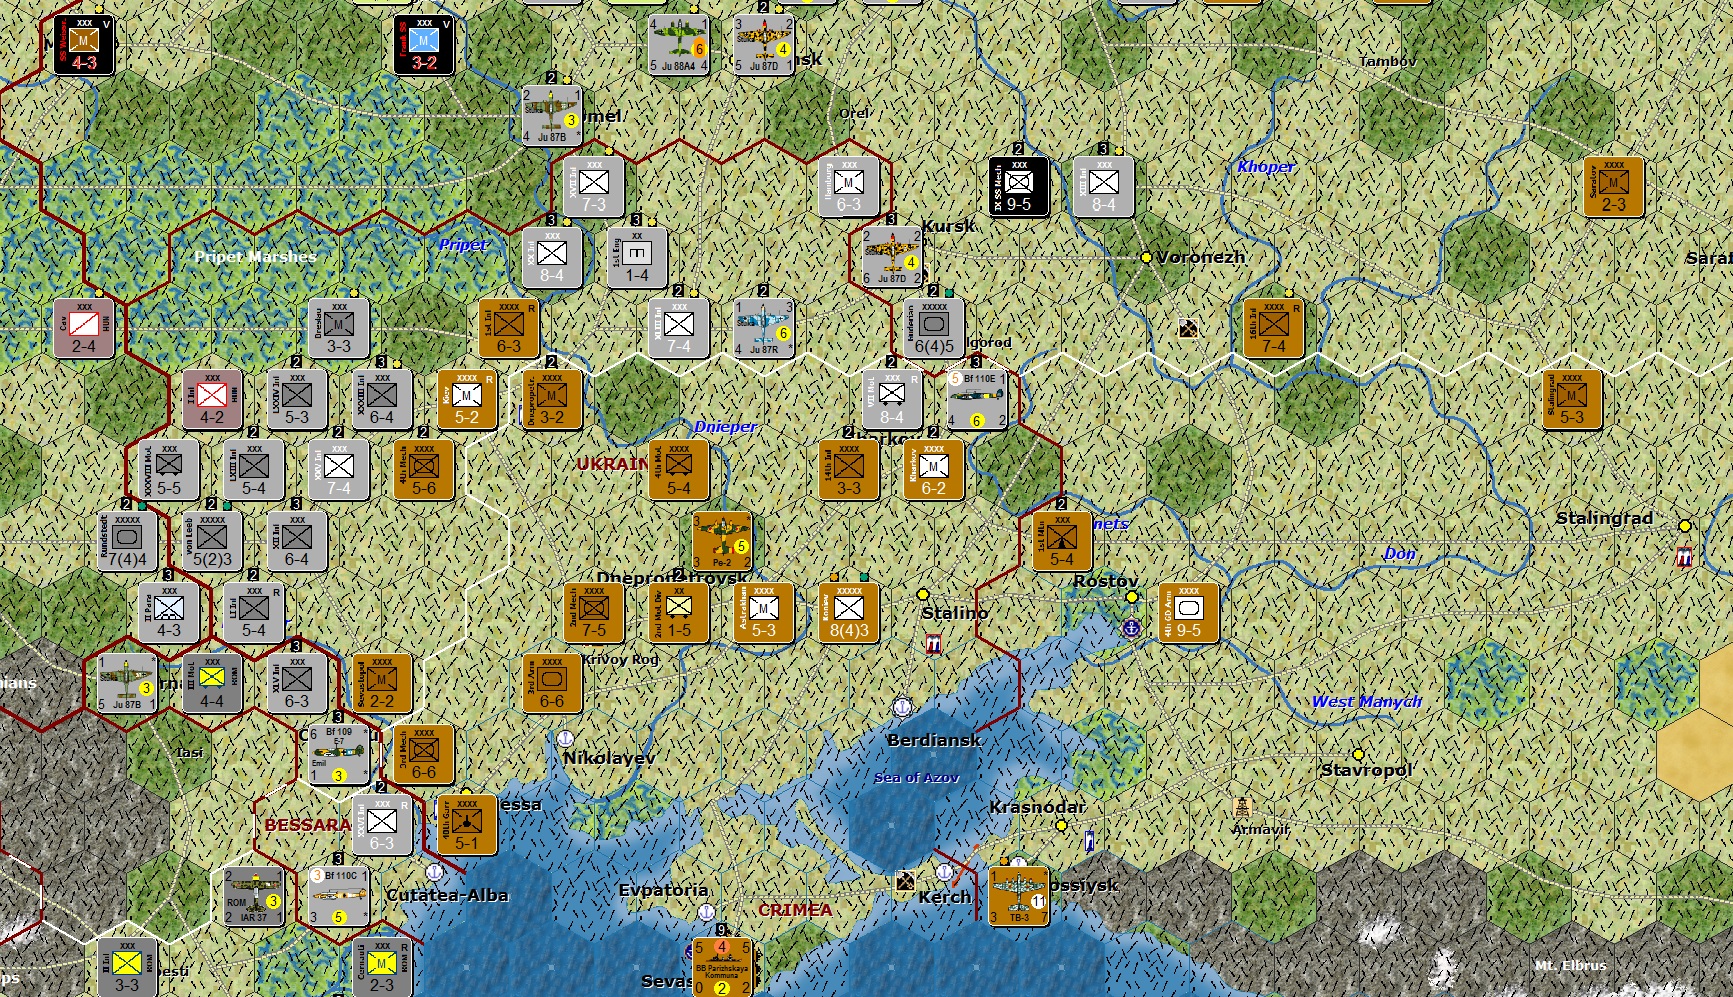The height and width of the screenshot is (997, 1733).
Task: Click the Soviet 14th Inf 3-3 counter
Action: point(849,470)
